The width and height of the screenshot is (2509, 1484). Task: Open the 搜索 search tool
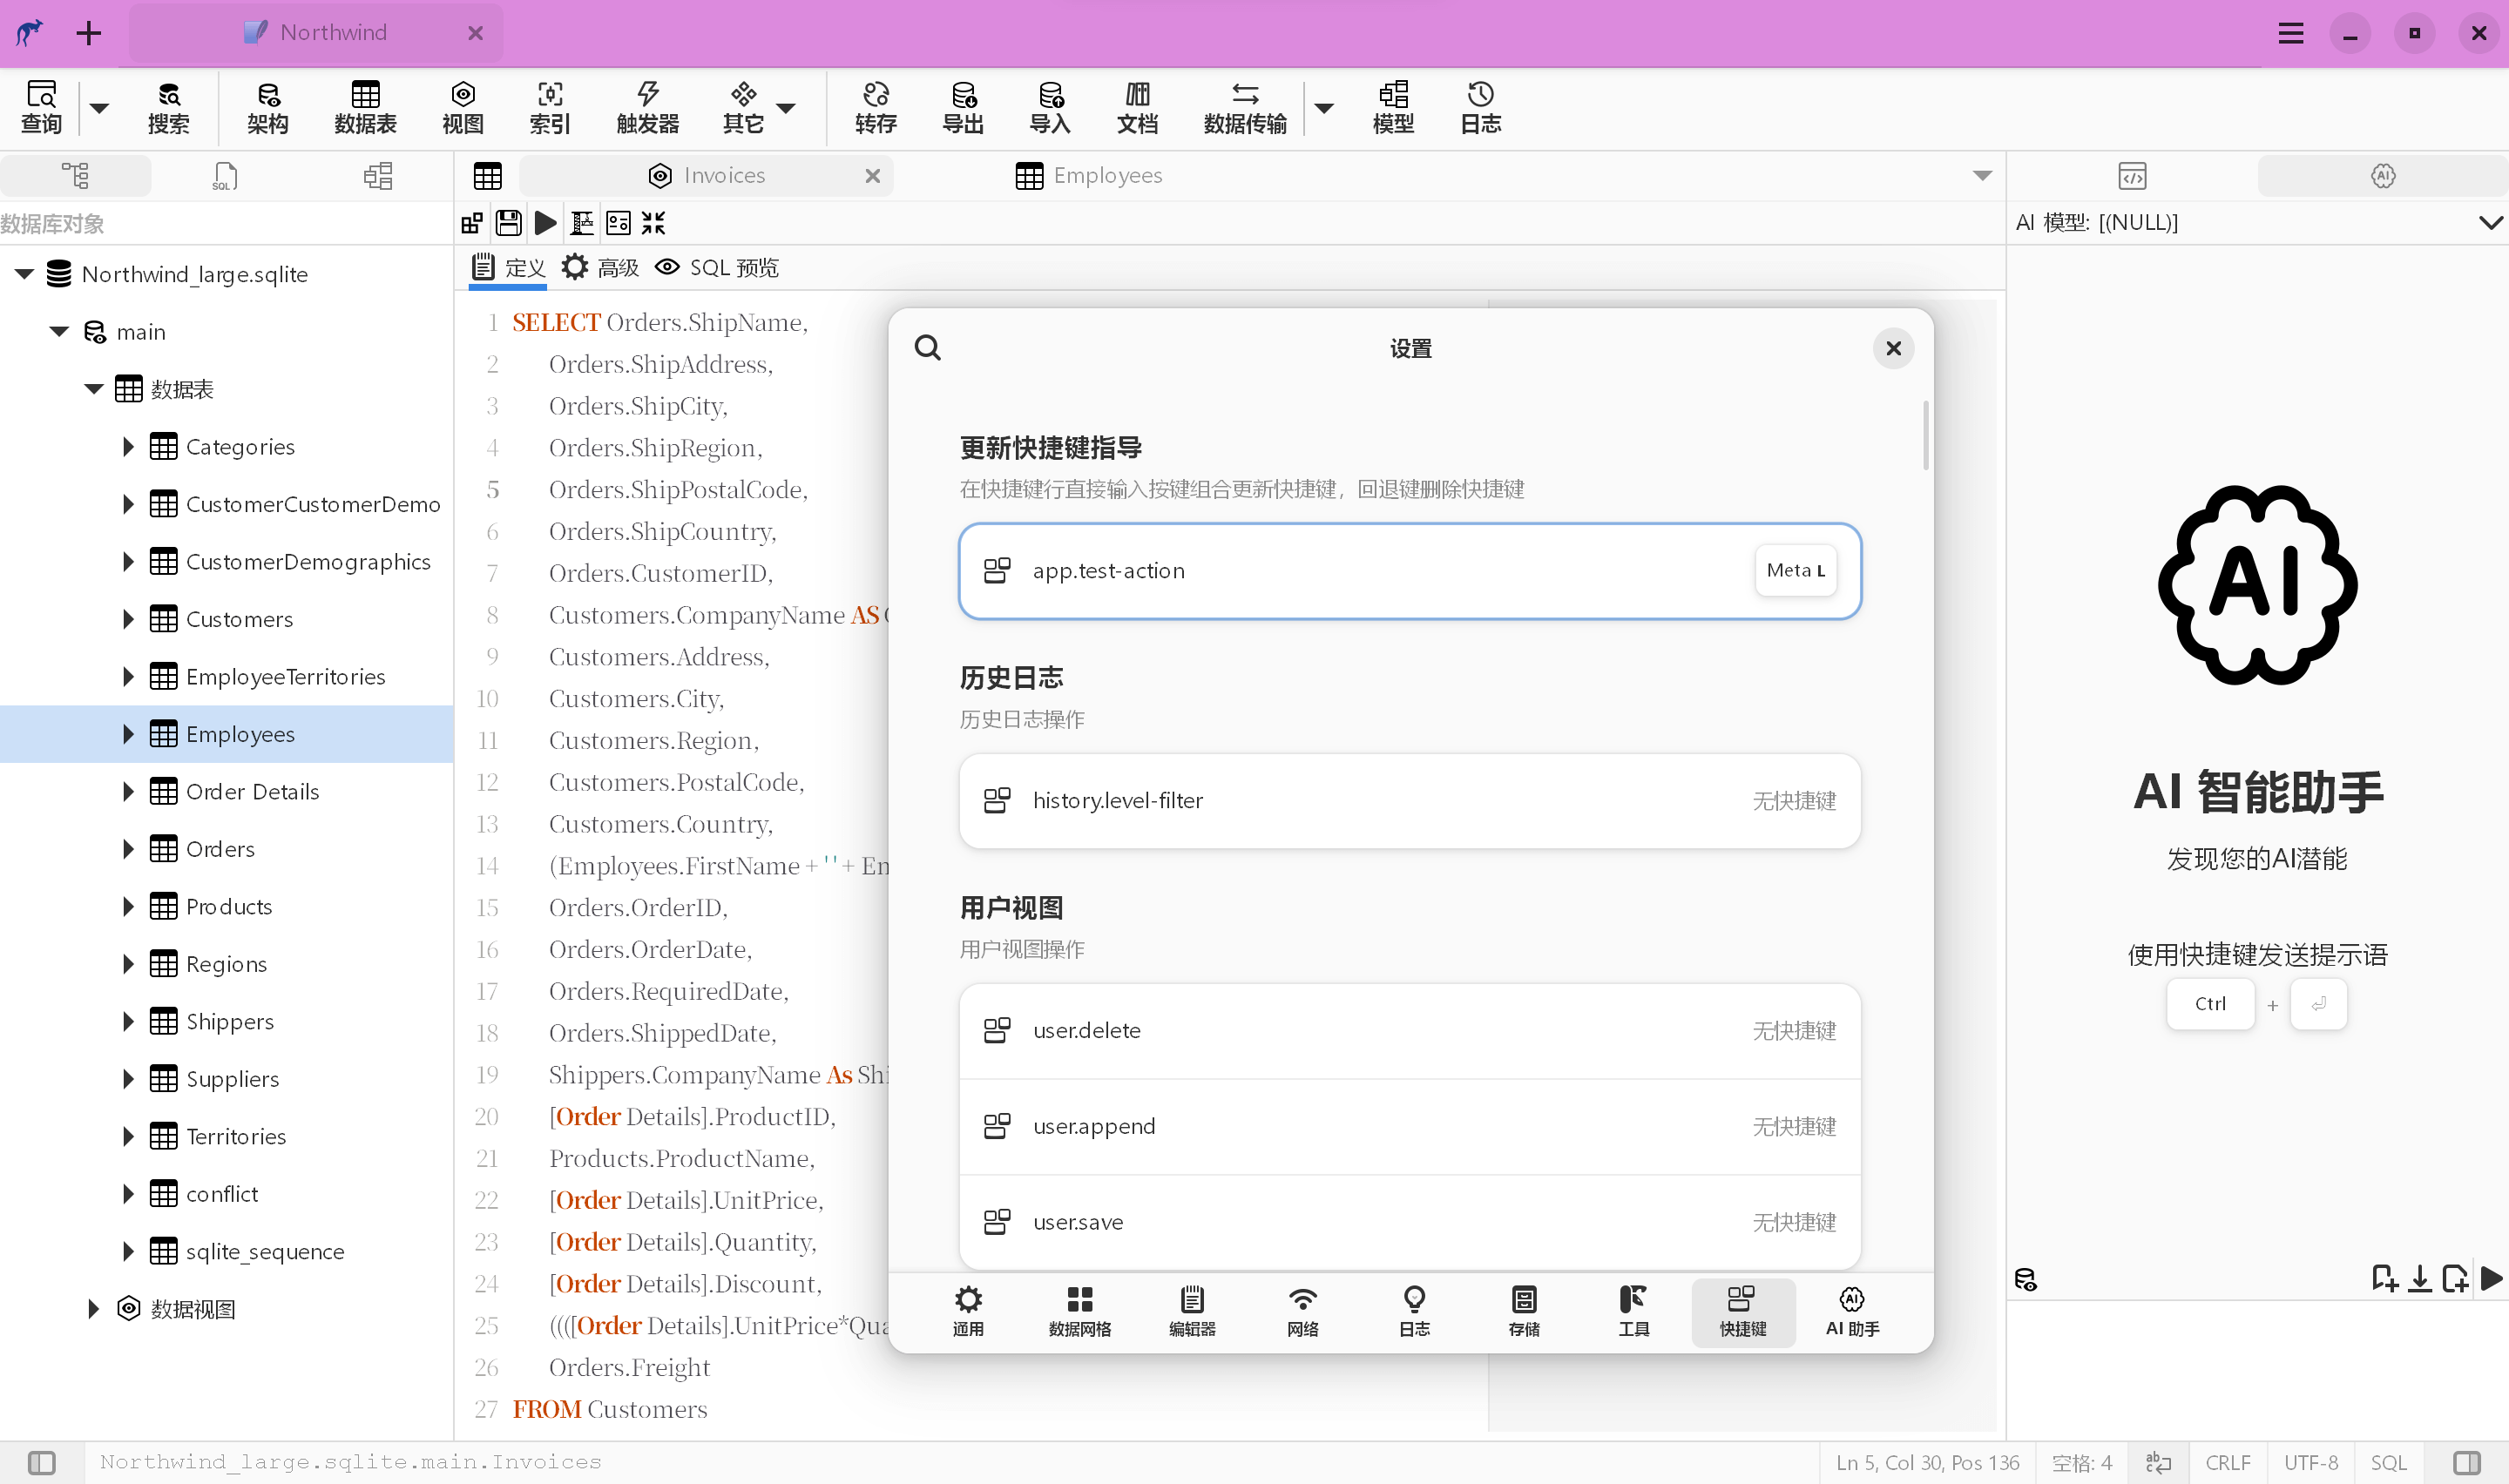click(x=168, y=107)
